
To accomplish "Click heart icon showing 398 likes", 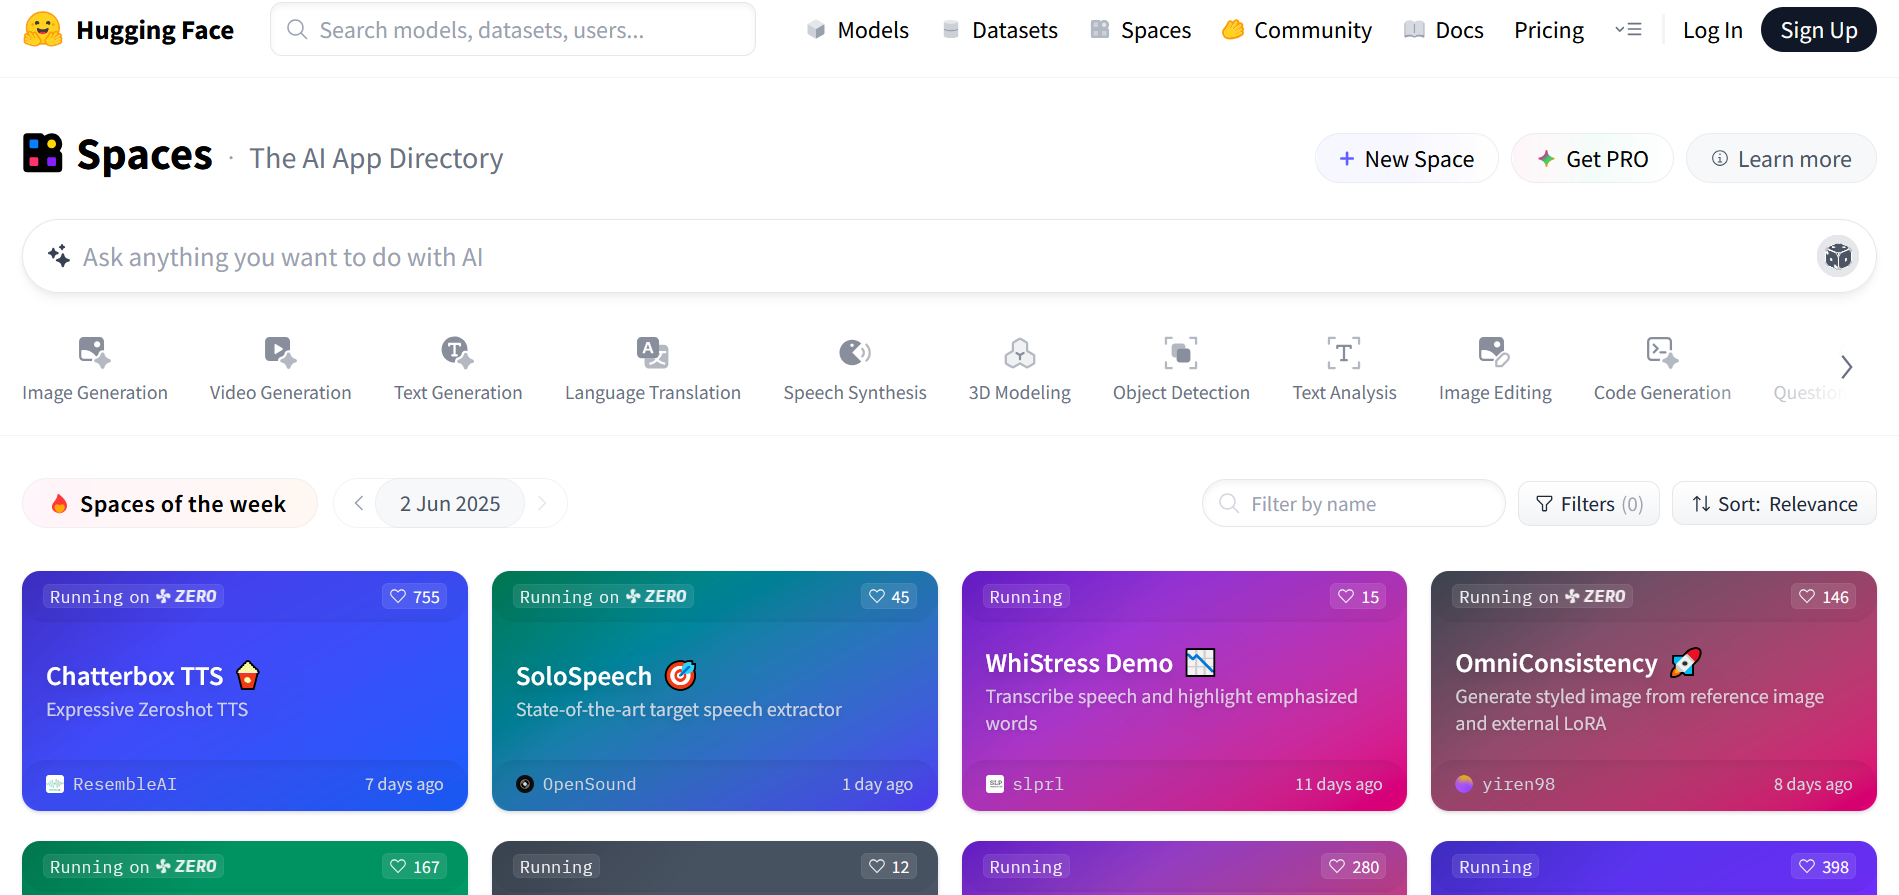I will 1824,867.
